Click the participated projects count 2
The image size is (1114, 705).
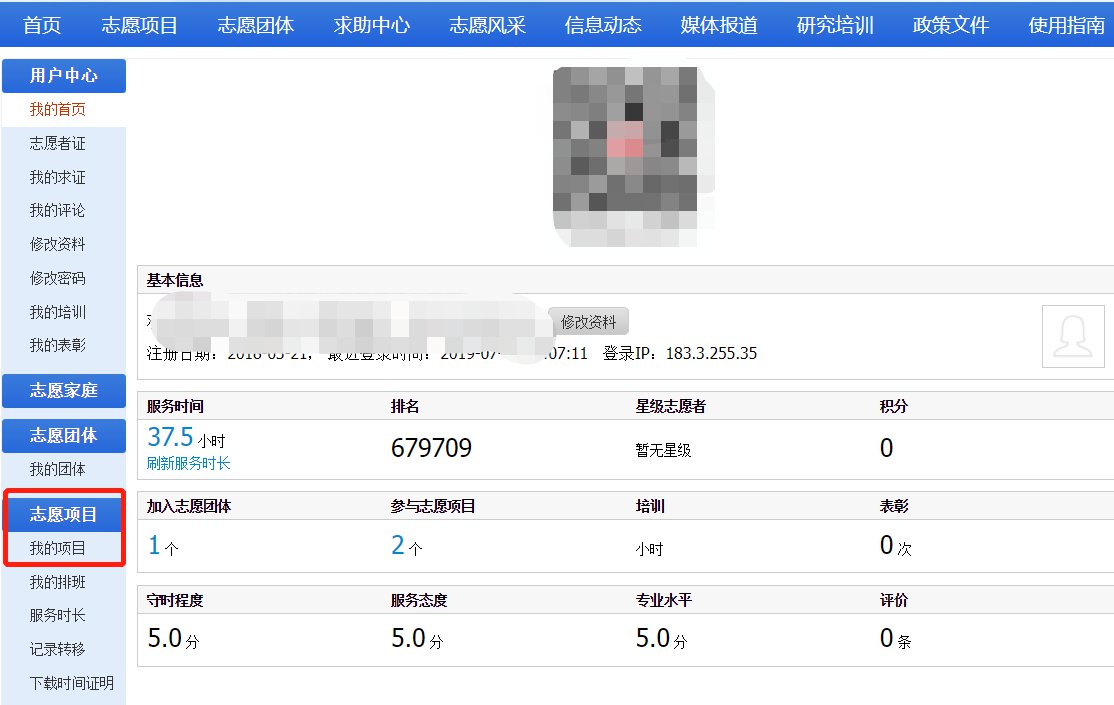[x=398, y=545]
